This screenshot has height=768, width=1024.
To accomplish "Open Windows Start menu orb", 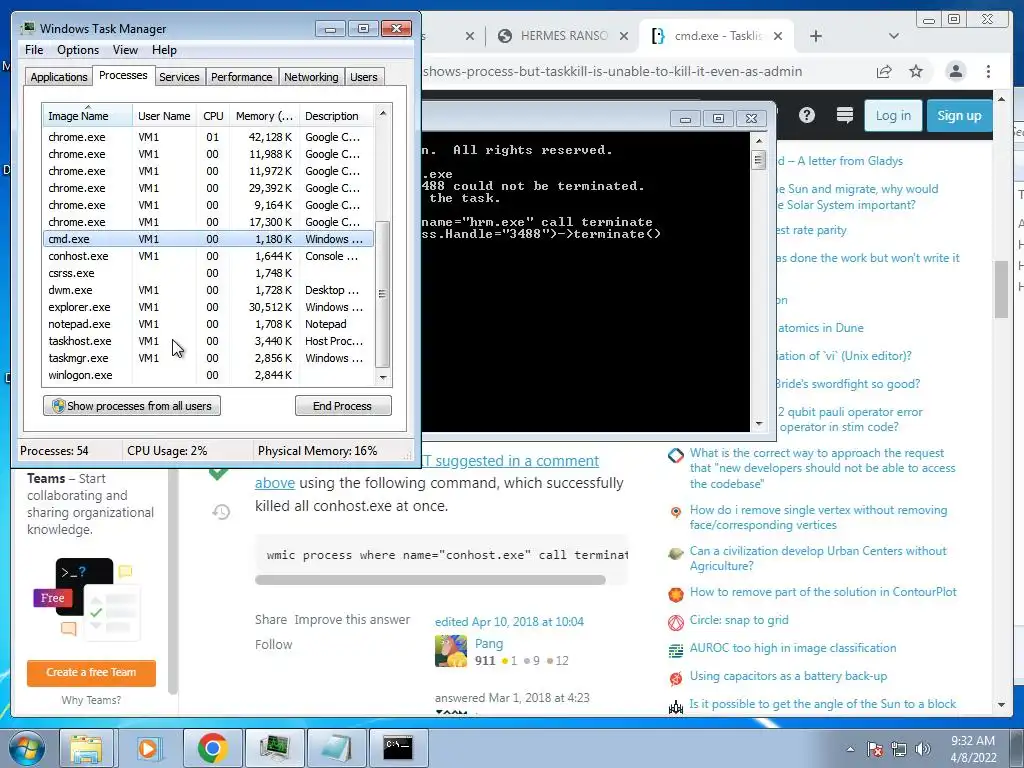I will tap(27, 748).
